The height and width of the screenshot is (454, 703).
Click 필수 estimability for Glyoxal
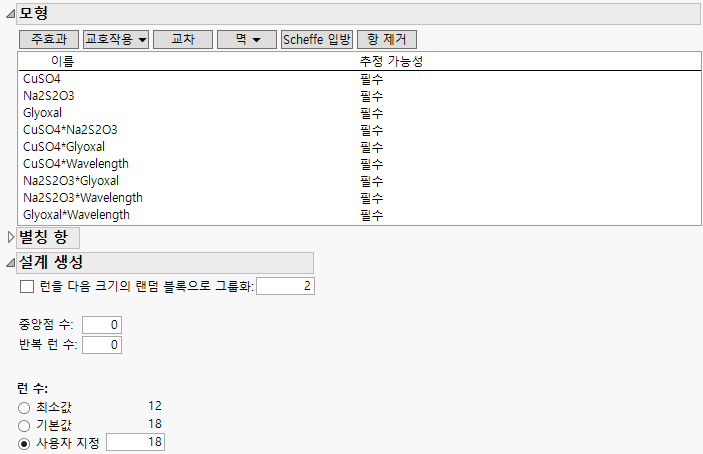(372, 113)
